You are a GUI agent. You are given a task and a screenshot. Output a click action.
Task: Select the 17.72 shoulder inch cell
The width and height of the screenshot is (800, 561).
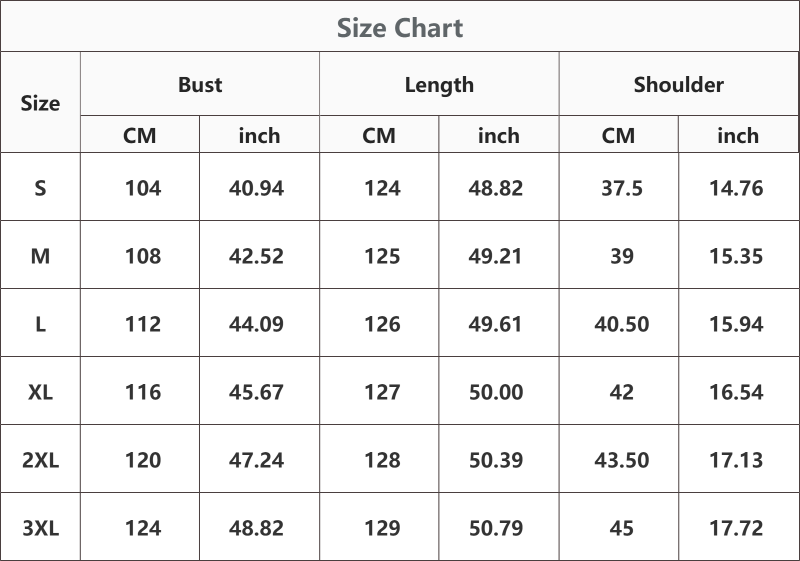click(x=736, y=528)
